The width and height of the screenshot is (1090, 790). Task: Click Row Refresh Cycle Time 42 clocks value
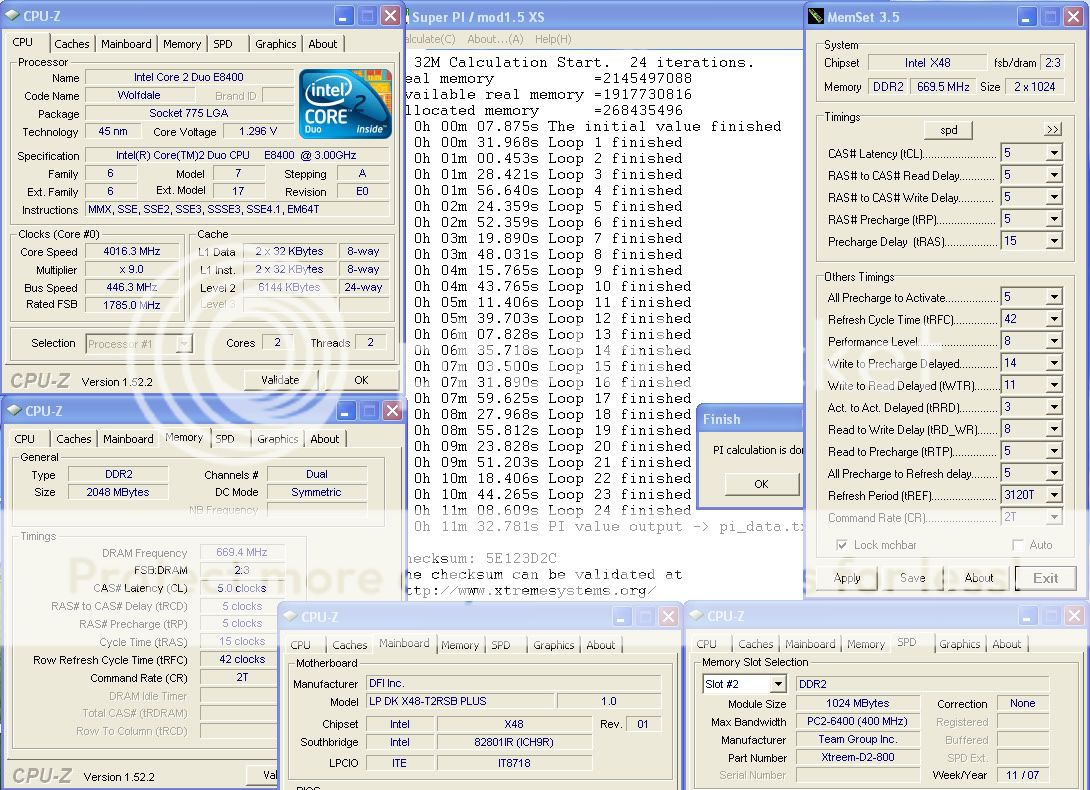tap(242, 659)
